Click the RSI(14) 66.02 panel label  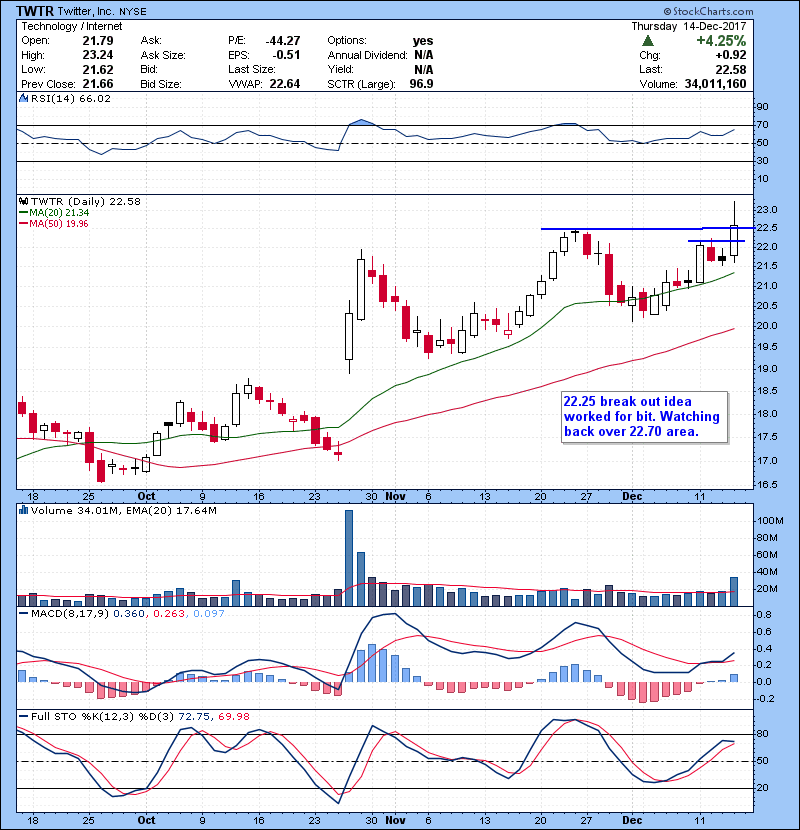tap(71, 98)
